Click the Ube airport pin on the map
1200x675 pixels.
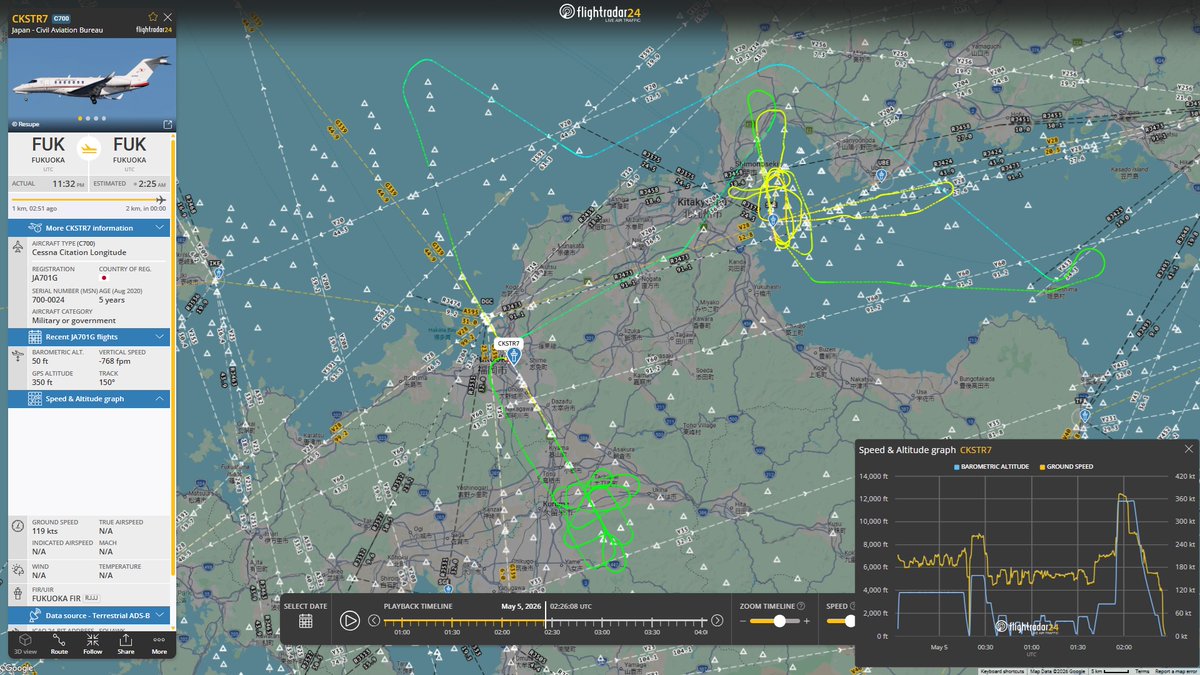881,174
